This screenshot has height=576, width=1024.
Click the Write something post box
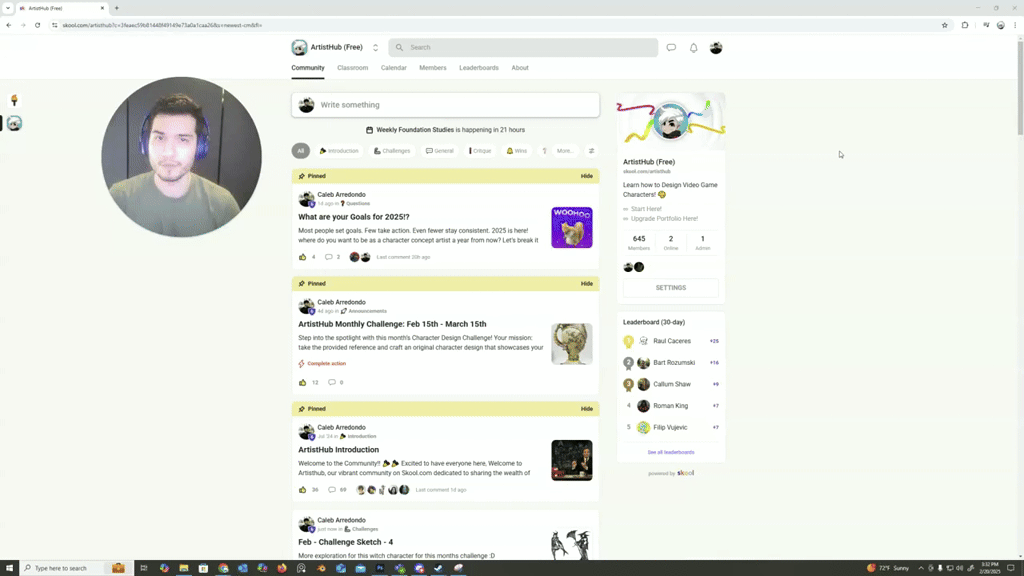point(445,105)
